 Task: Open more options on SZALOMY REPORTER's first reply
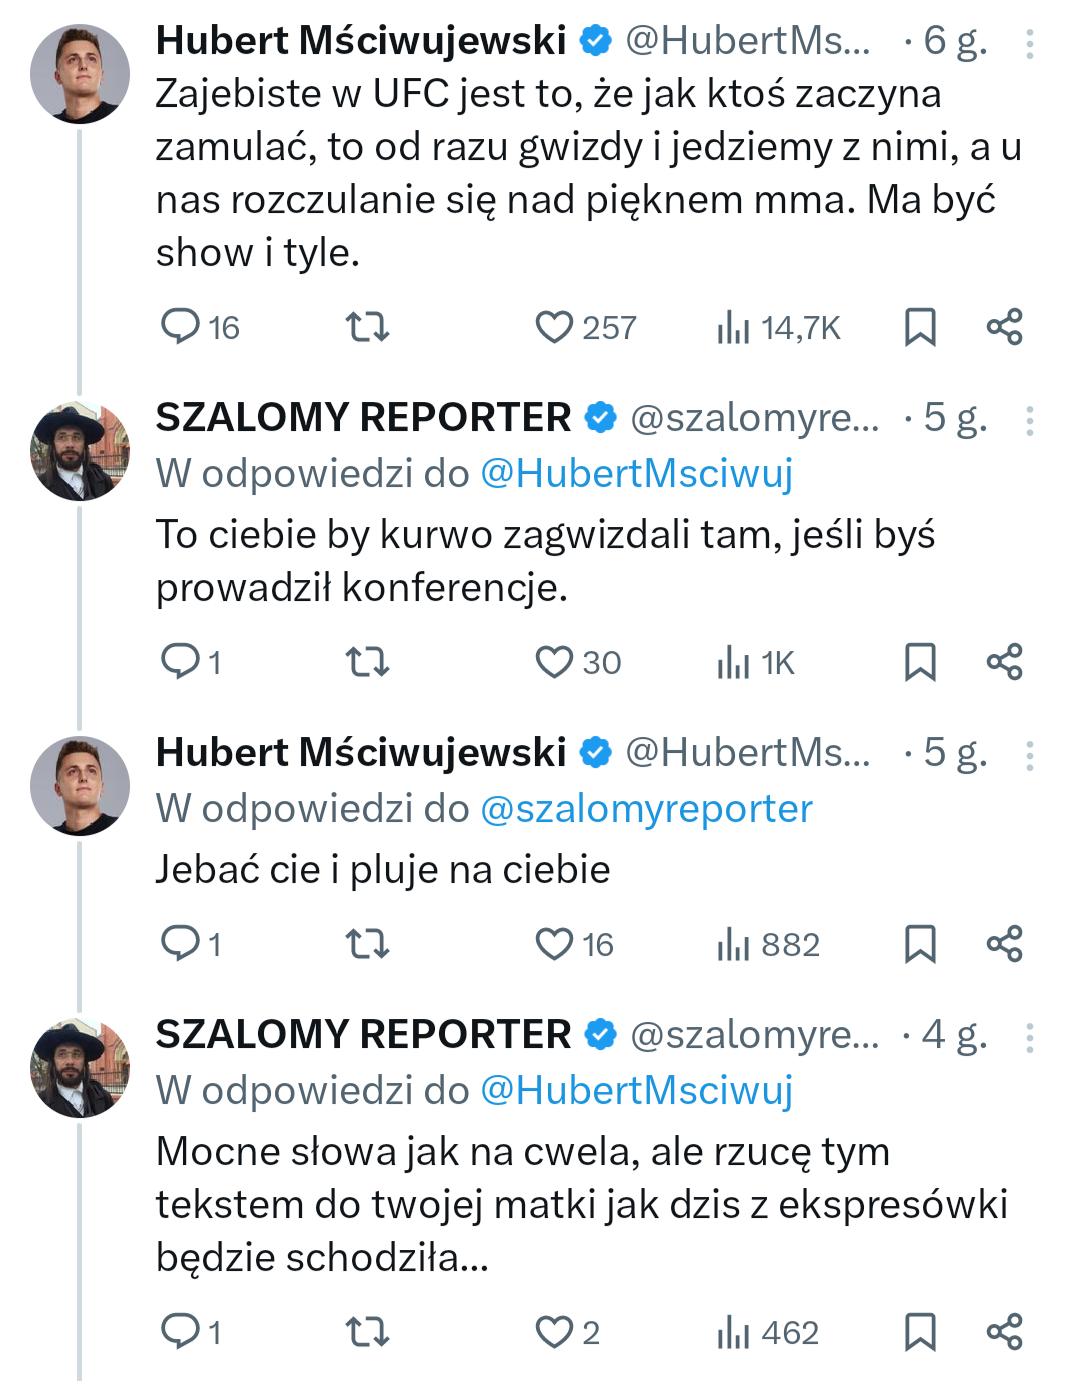(1029, 420)
